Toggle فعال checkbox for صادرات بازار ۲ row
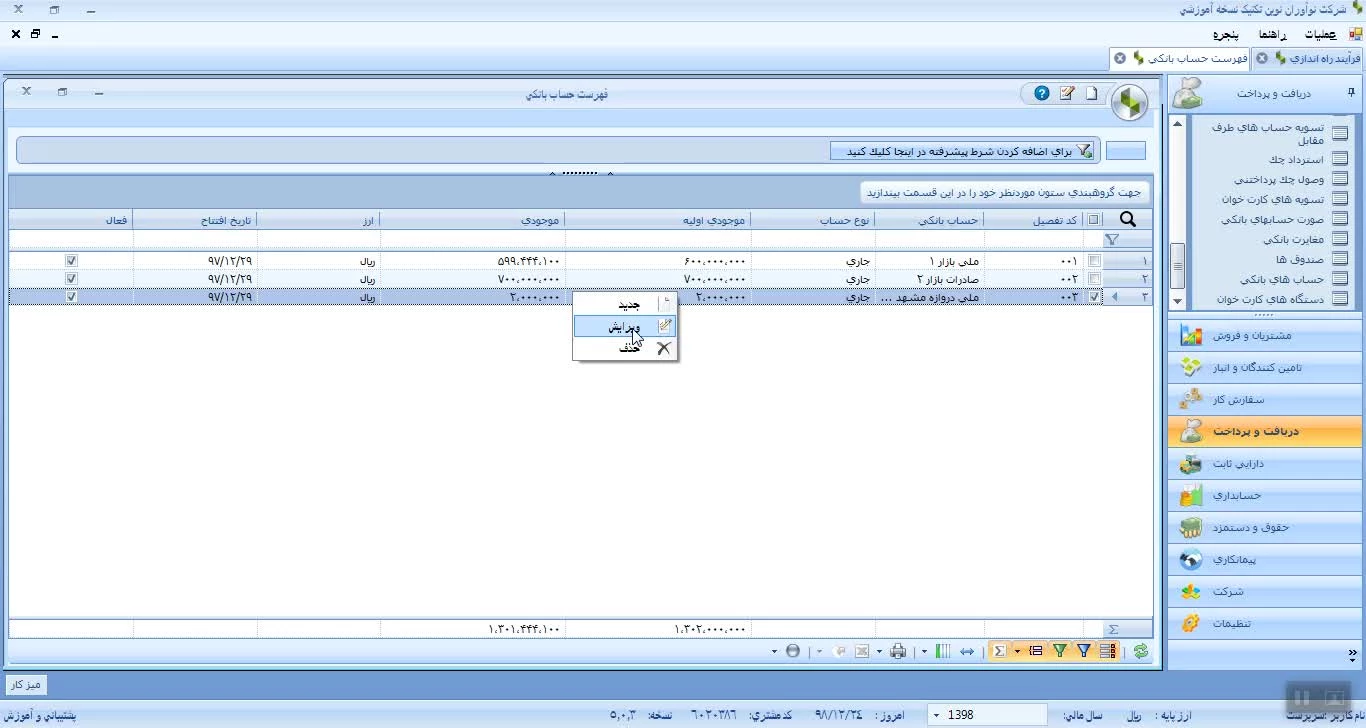Viewport: 1366px width, 728px height. pyautogui.click(x=71, y=279)
